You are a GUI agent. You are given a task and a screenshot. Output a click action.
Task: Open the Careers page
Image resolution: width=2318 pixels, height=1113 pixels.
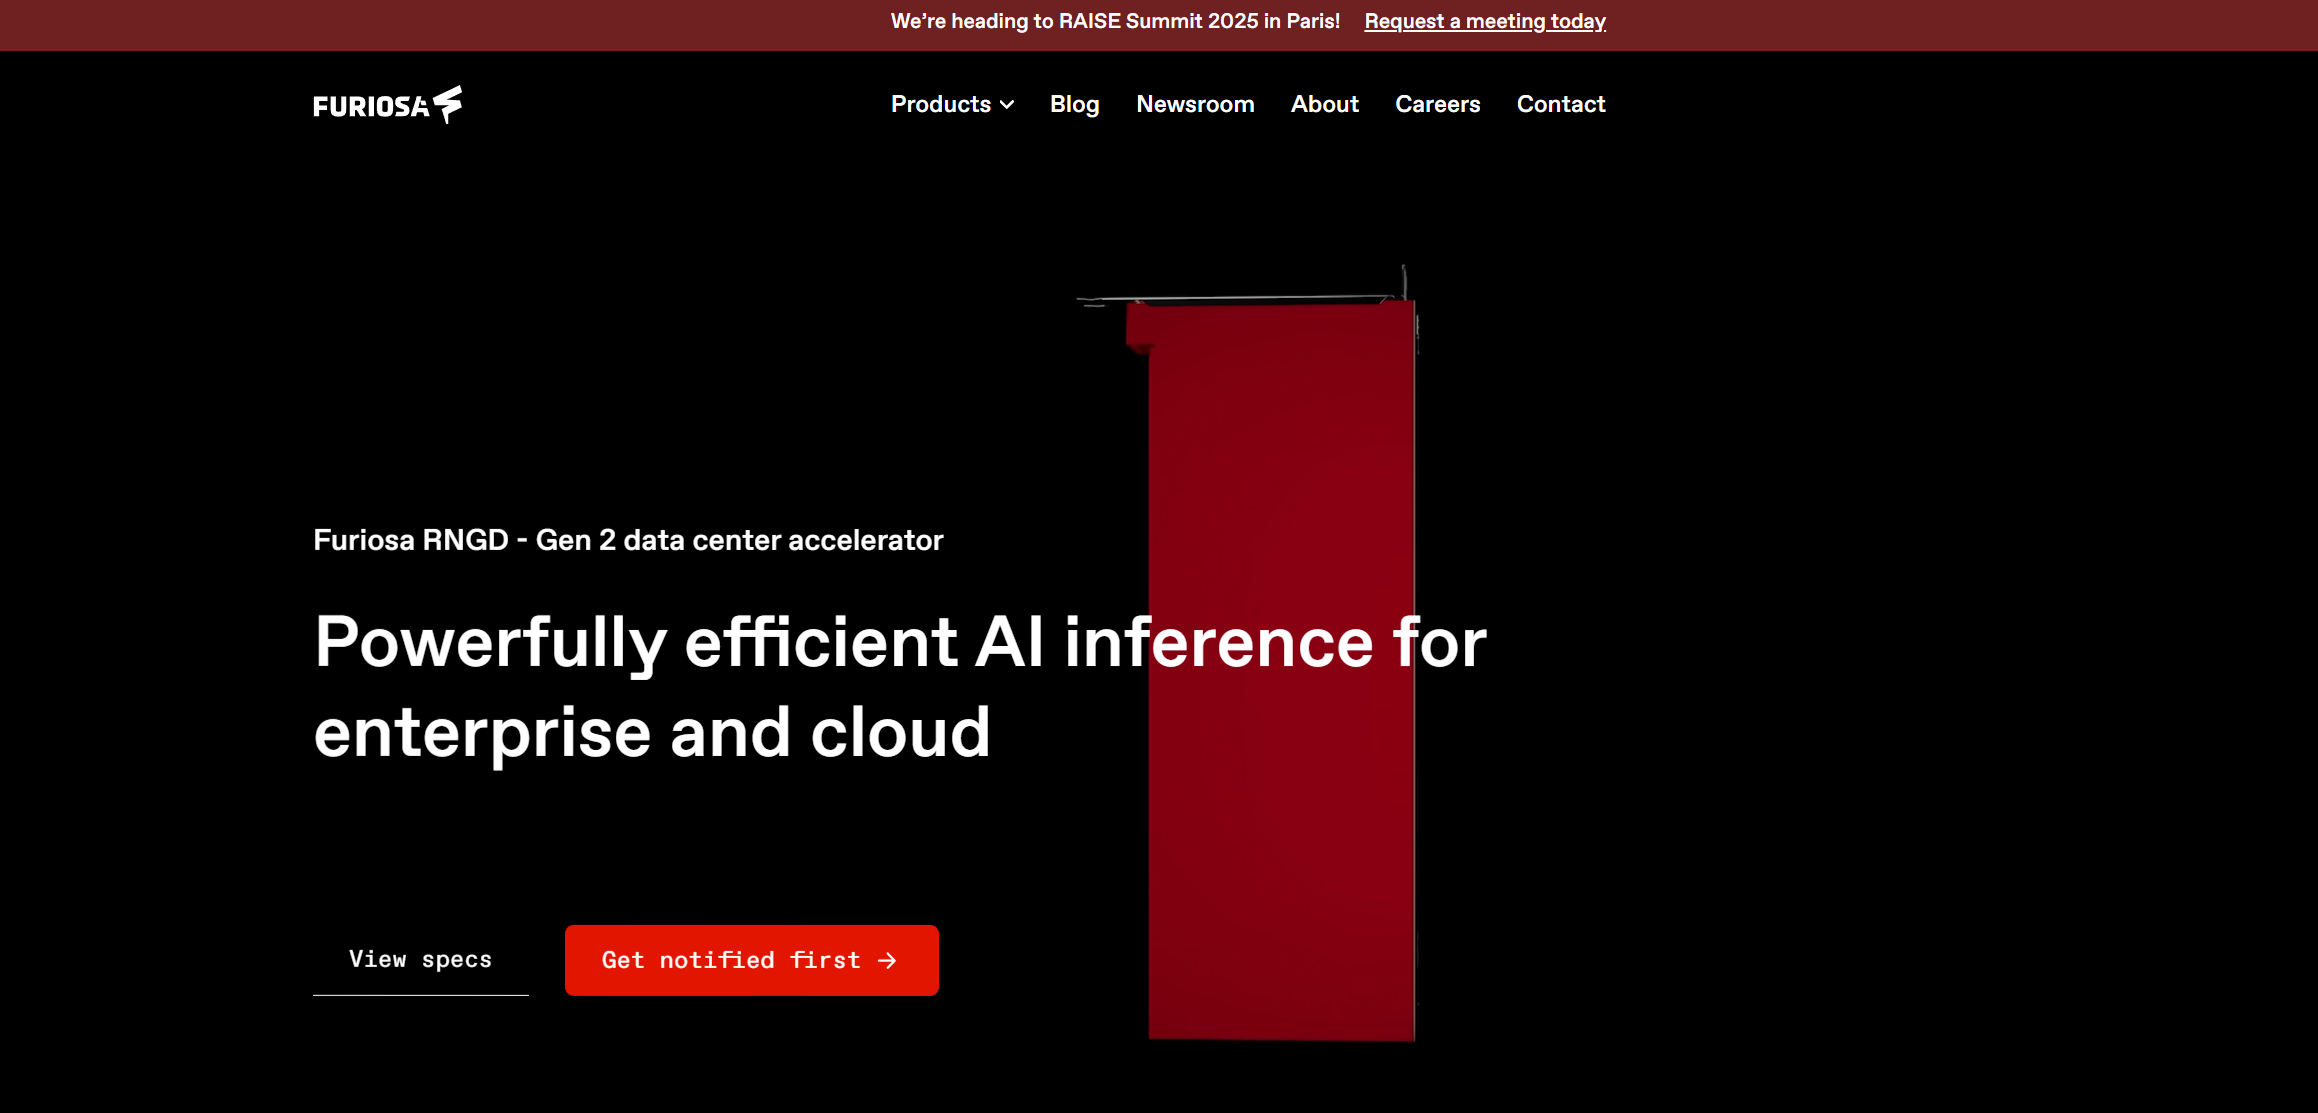(1437, 104)
